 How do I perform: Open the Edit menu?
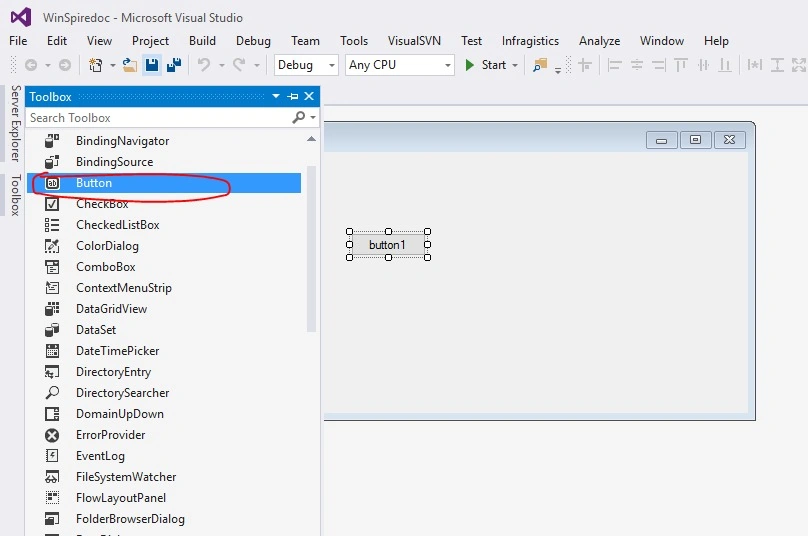coord(57,41)
